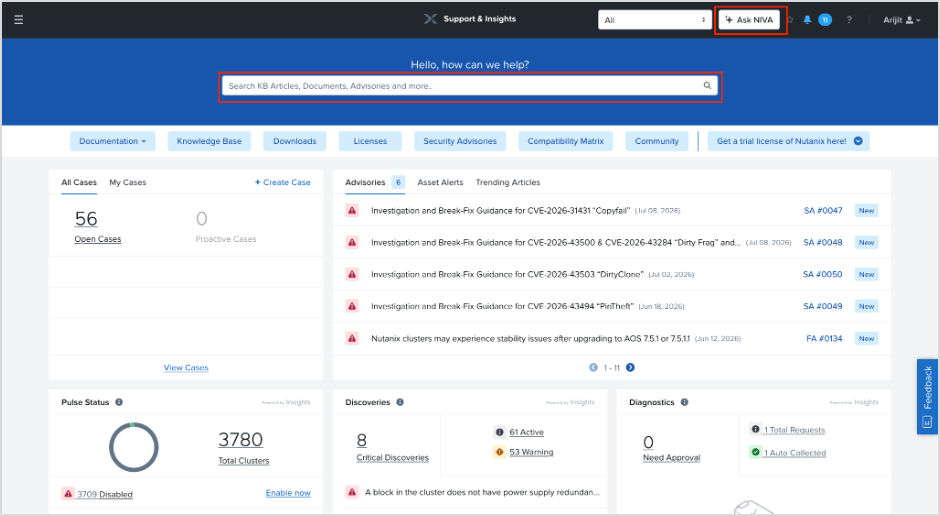Click alert icon for DirtyClone advisory
940x516 pixels.
(352, 274)
